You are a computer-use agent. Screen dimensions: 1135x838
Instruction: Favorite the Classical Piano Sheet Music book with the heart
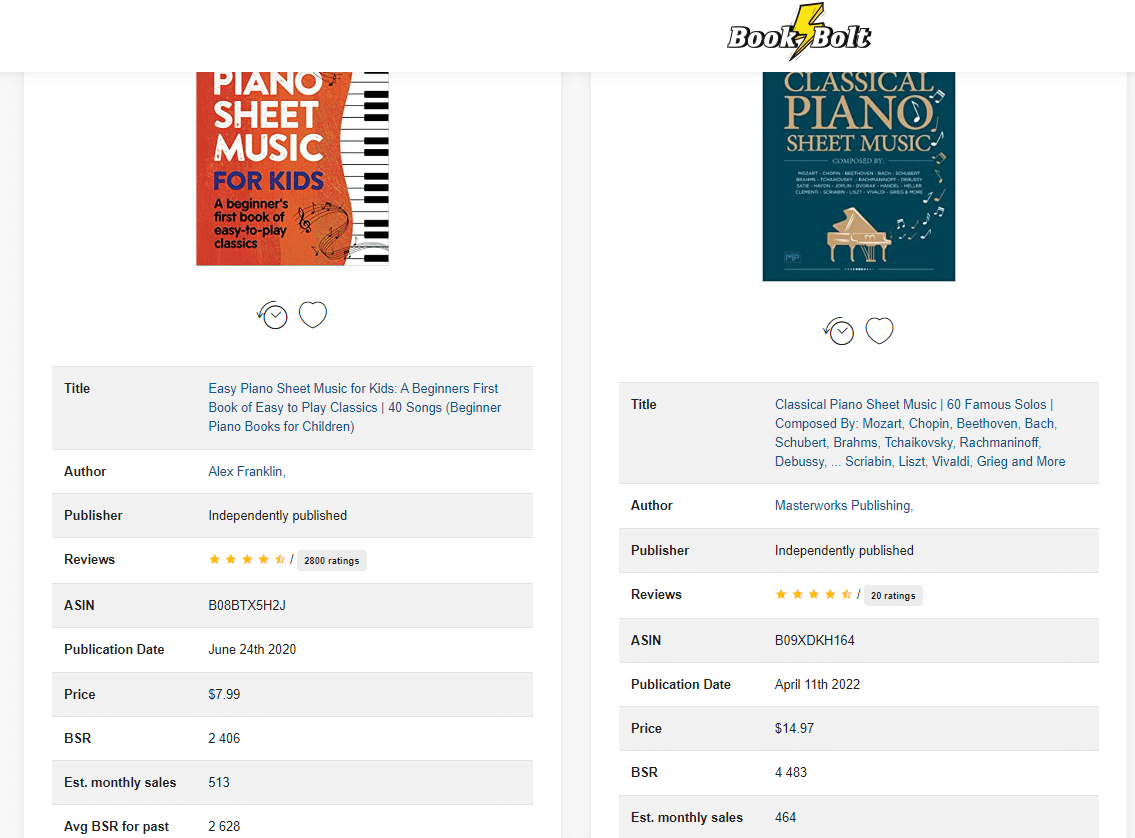point(879,330)
